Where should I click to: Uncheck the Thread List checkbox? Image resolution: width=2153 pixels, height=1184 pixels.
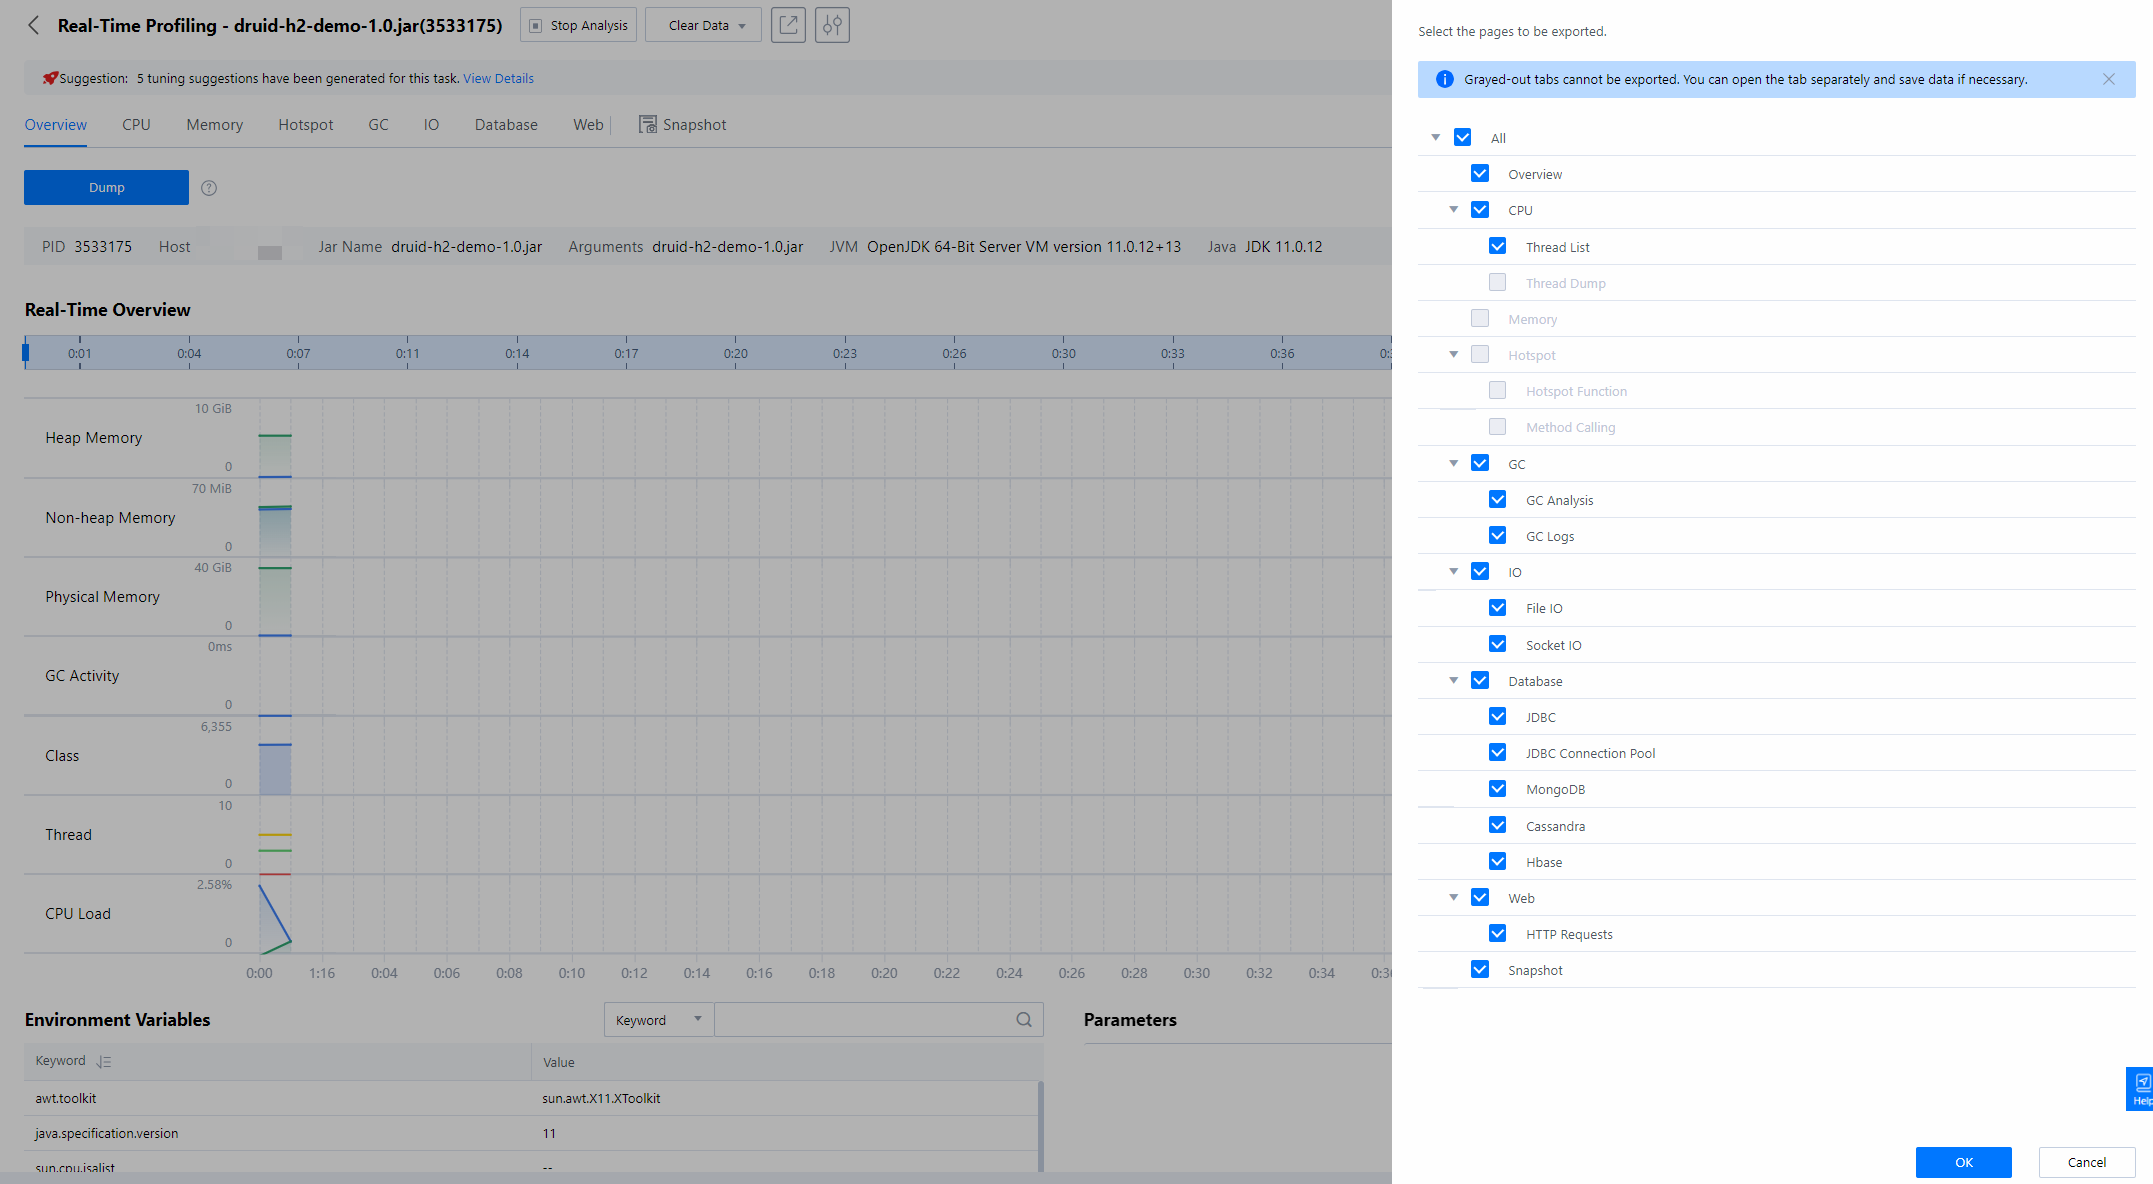tap(1497, 246)
